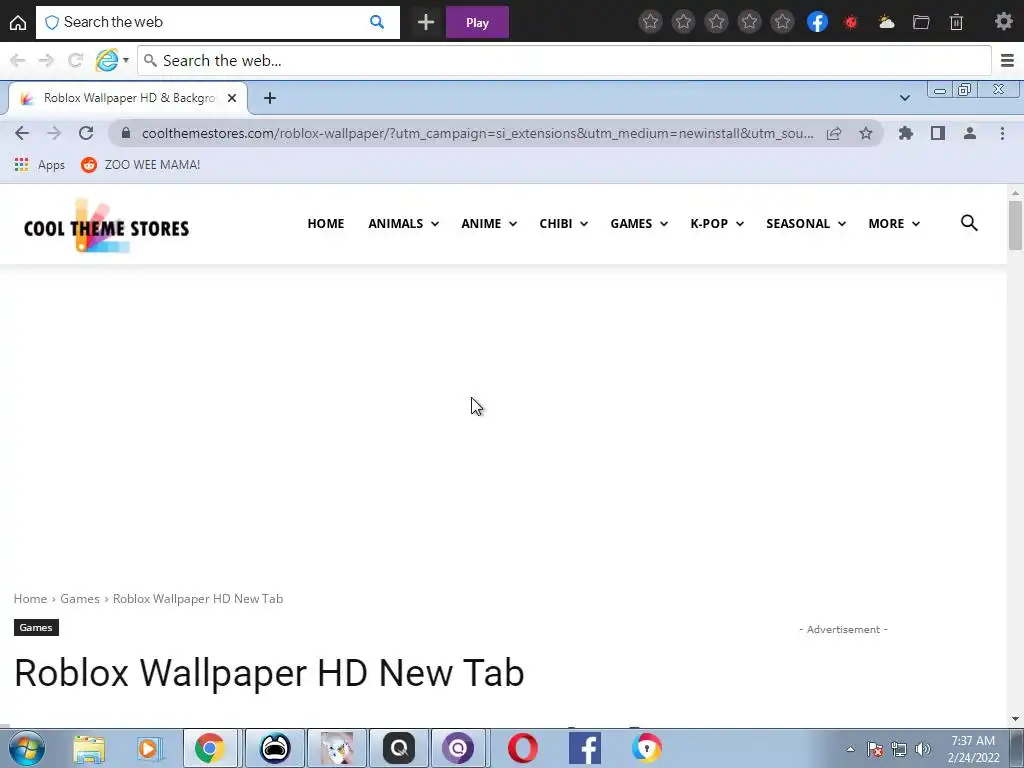Screen dimensions: 1024x768
Task: Click the page vertical scrollbar thumb
Action: [1015, 225]
